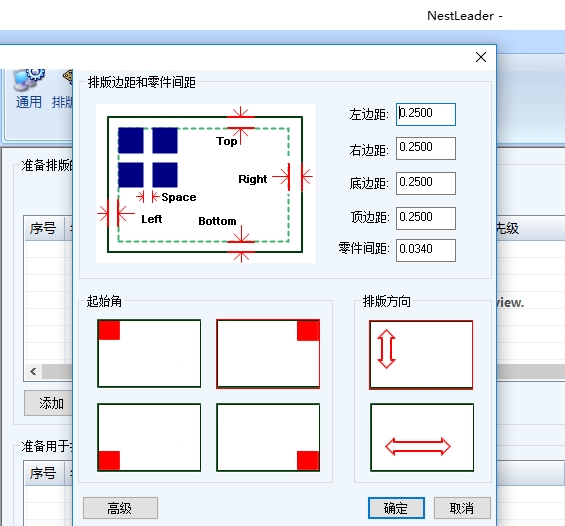Click the margin and spacing diagram image

206,183
